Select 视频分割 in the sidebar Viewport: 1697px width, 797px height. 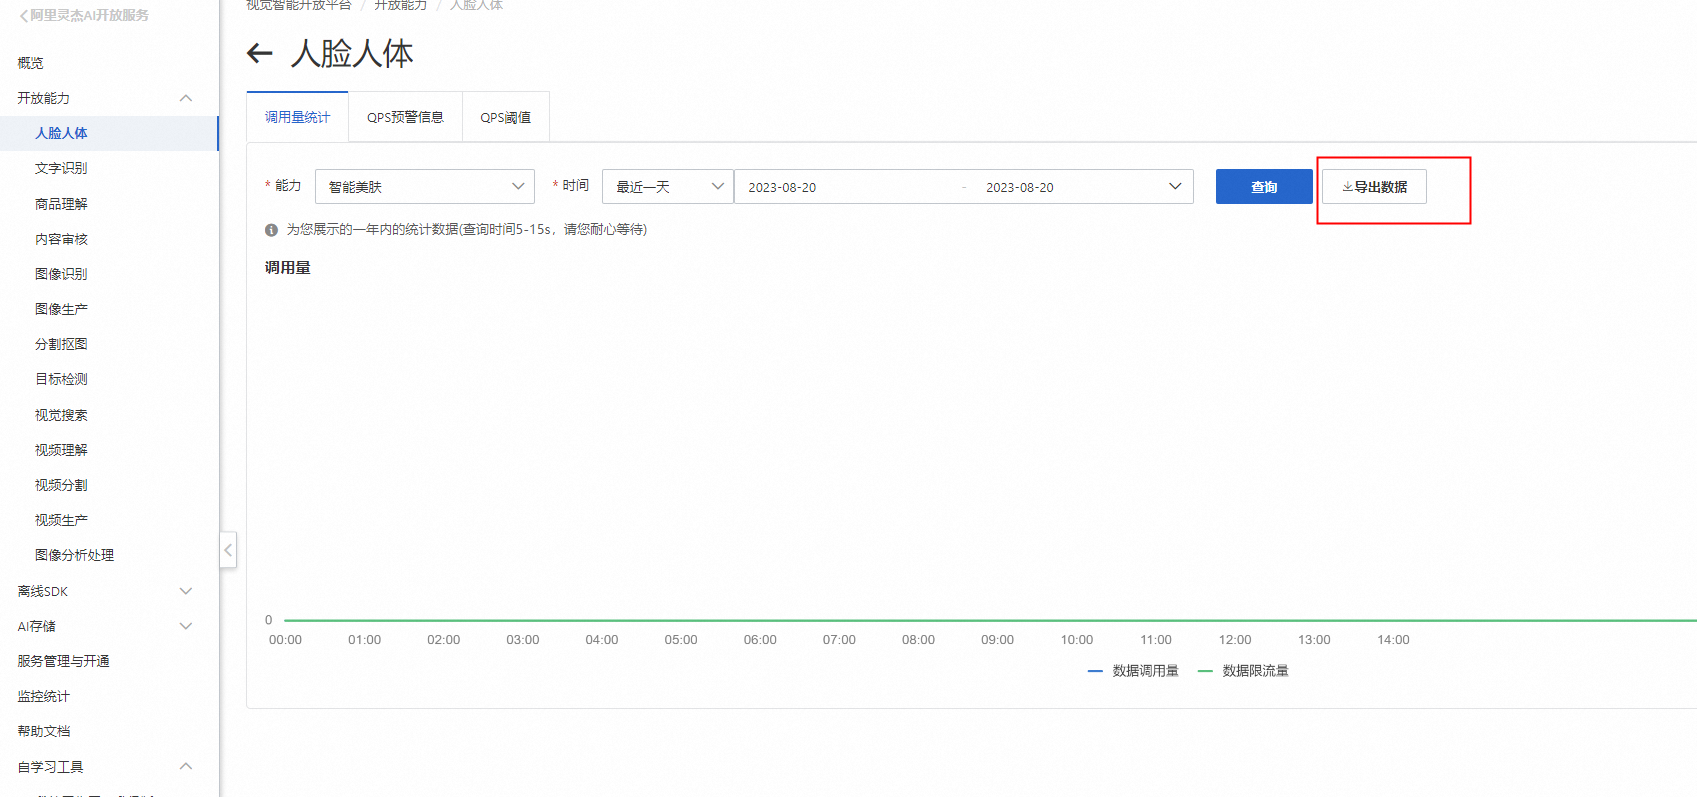[61, 485]
